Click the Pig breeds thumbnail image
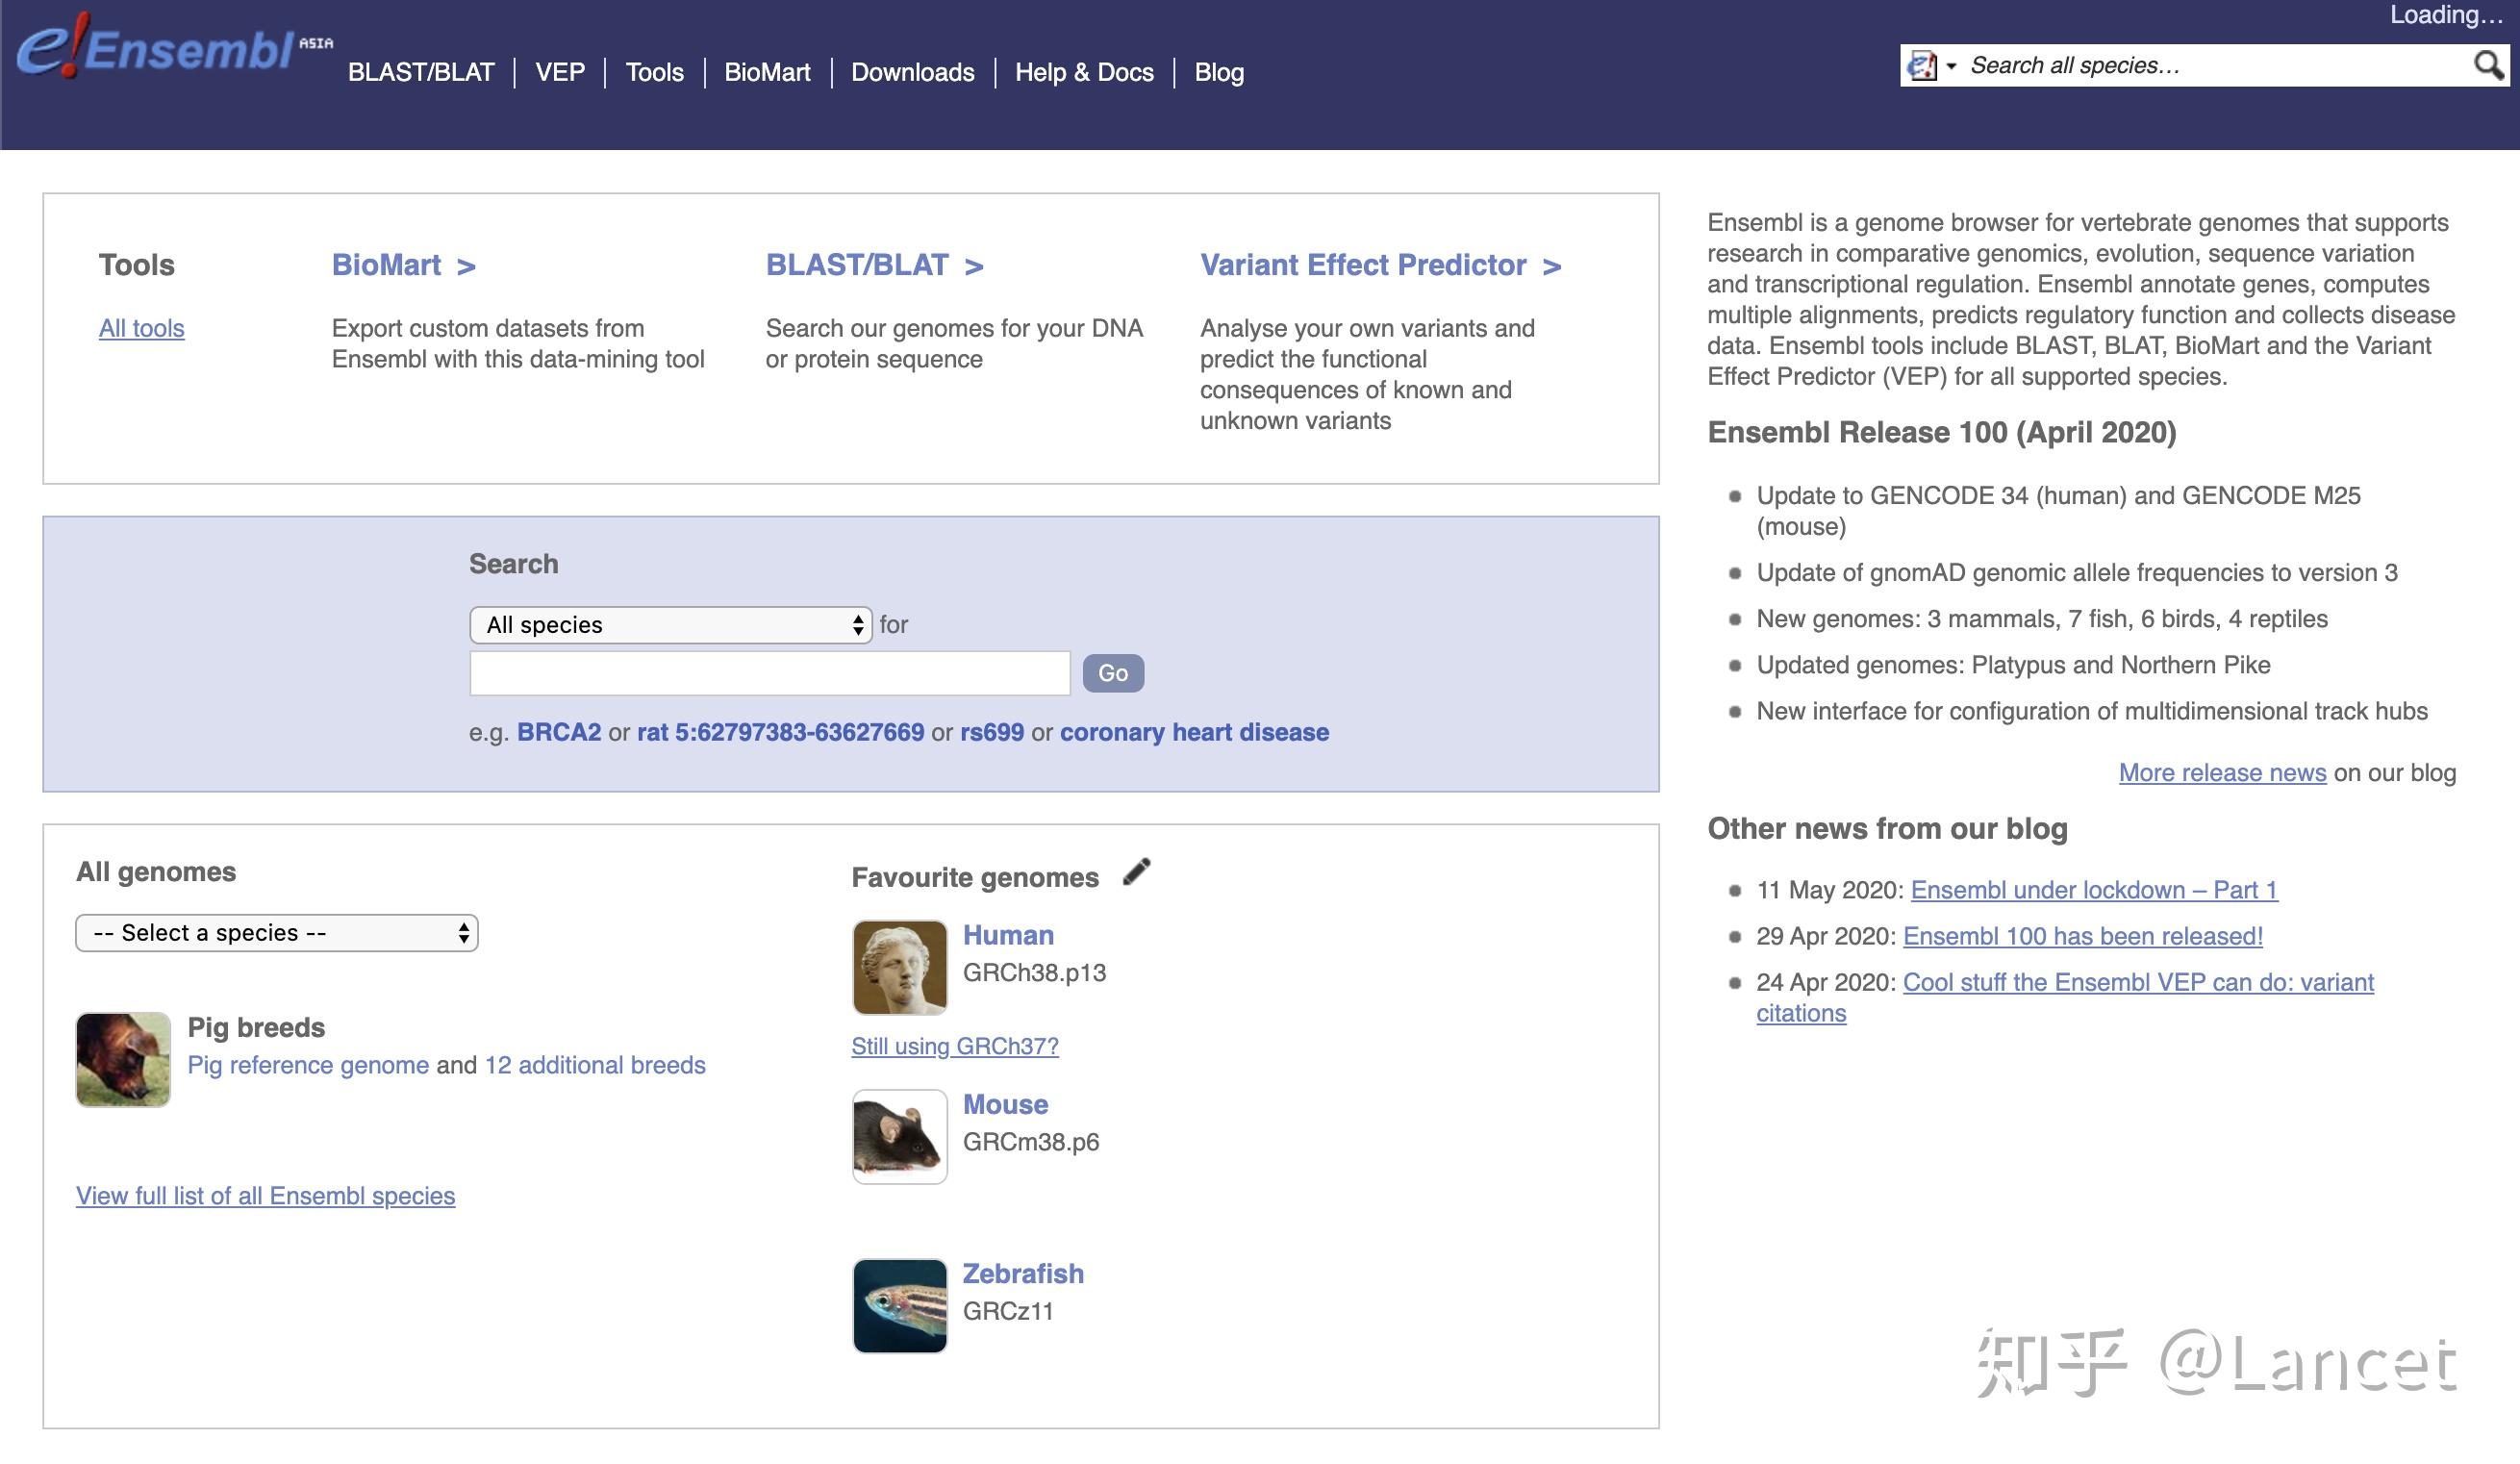The width and height of the screenshot is (2520, 1464). point(123,1060)
